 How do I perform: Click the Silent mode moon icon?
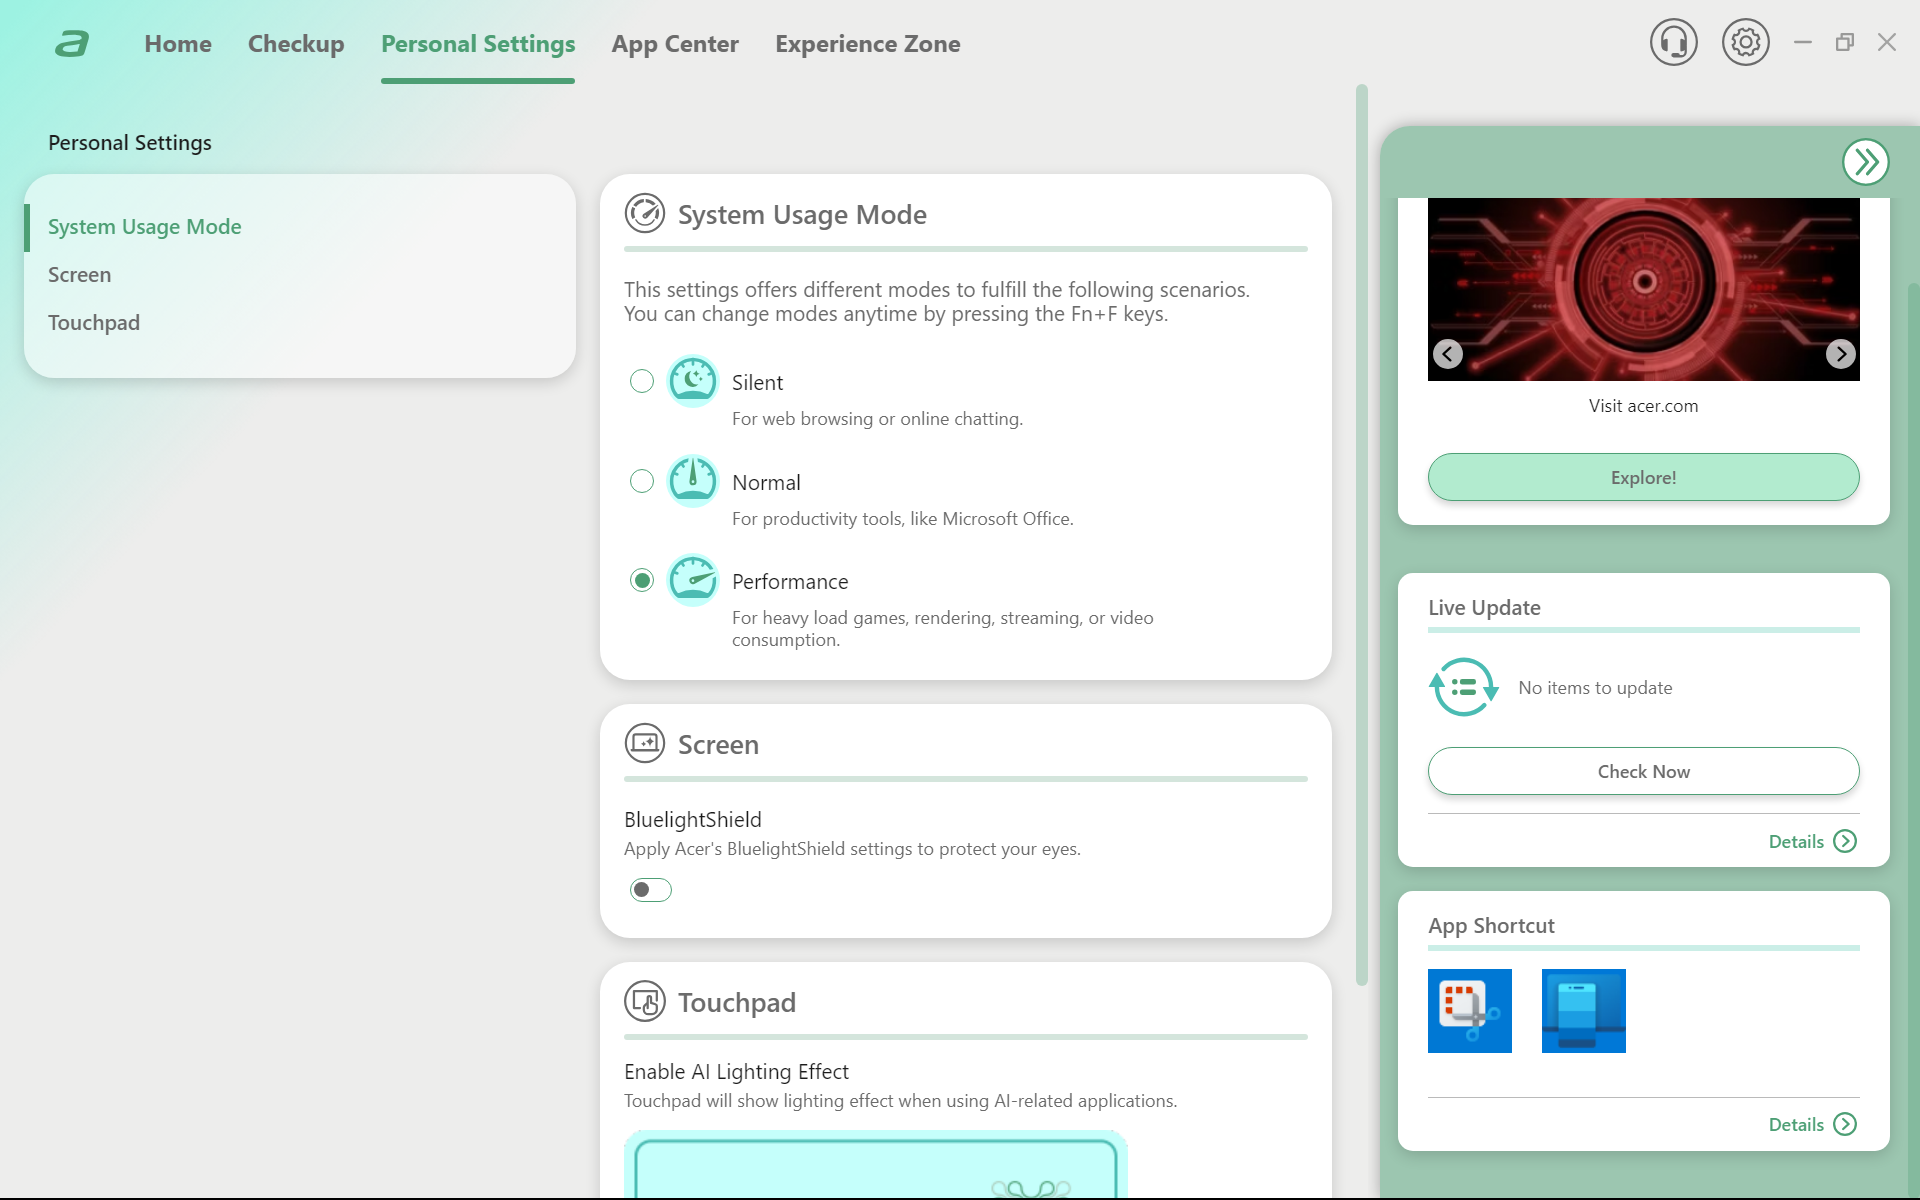pyautogui.click(x=692, y=381)
